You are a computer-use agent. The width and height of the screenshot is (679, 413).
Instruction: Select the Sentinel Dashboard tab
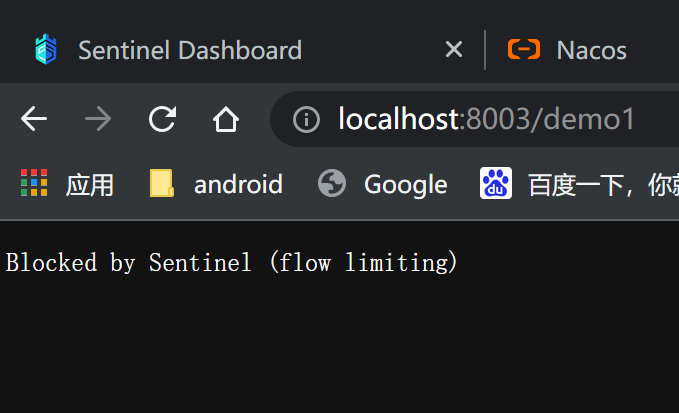[190, 50]
